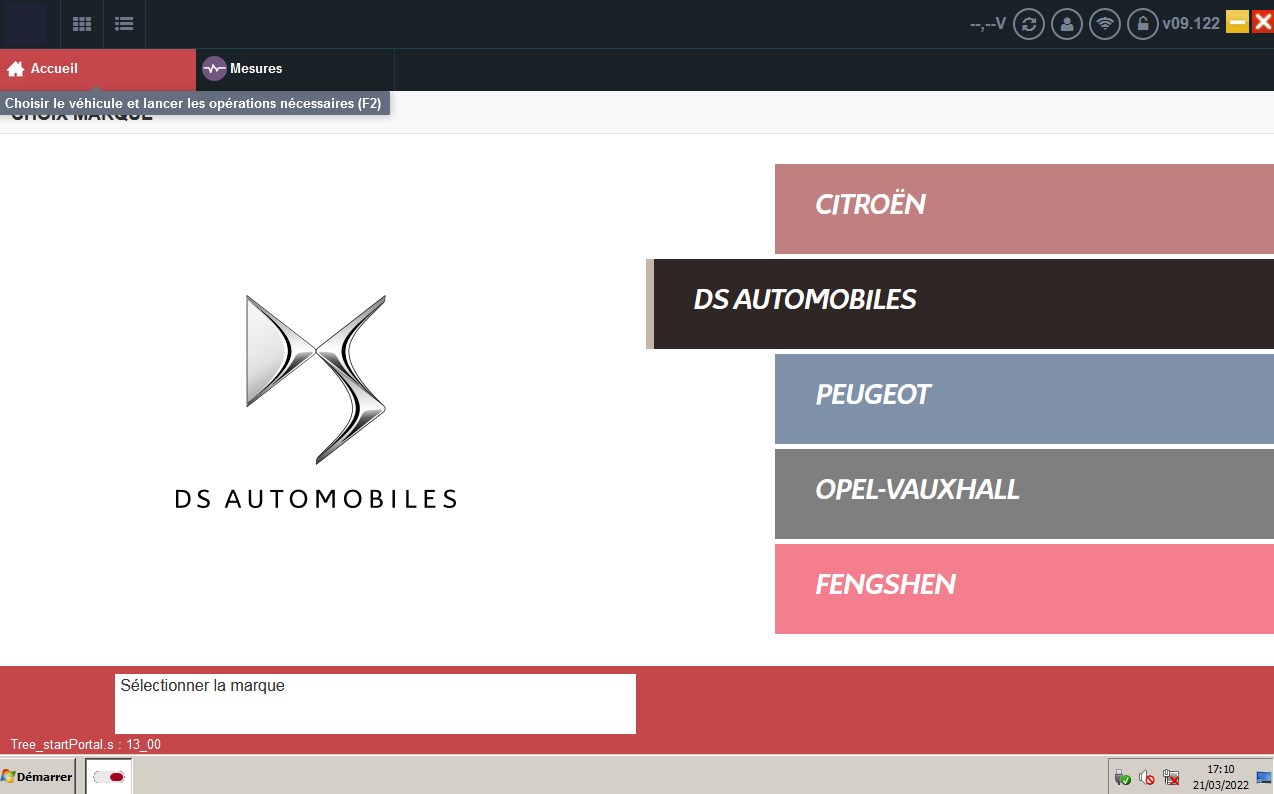Open the list view icon
Screen dimensions: 1274x794
click(x=124, y=24)
